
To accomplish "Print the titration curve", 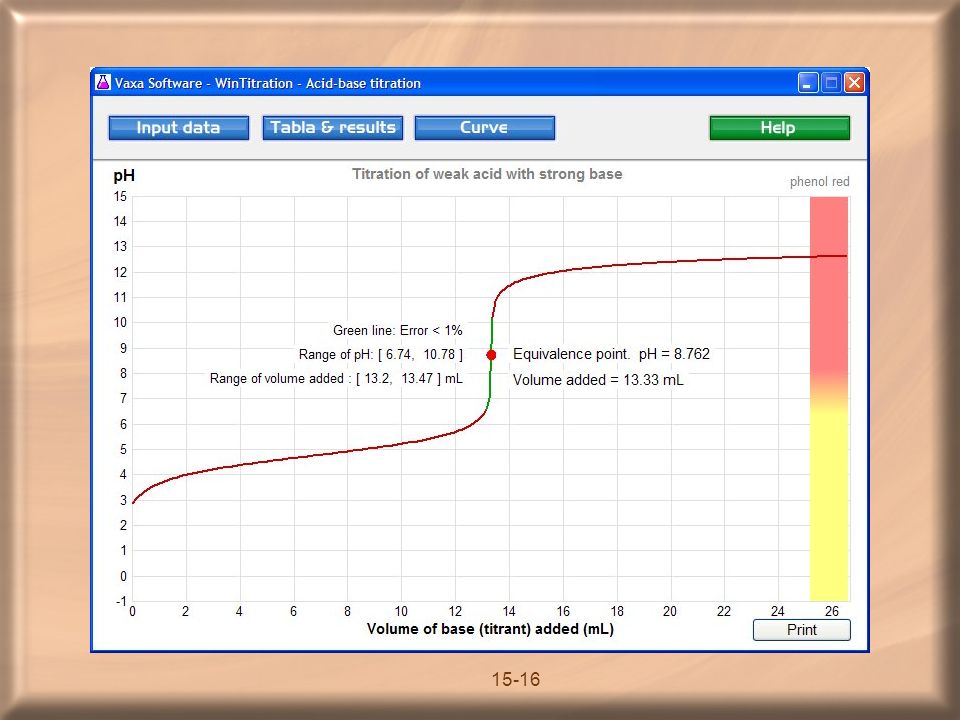I will [801, 630].
